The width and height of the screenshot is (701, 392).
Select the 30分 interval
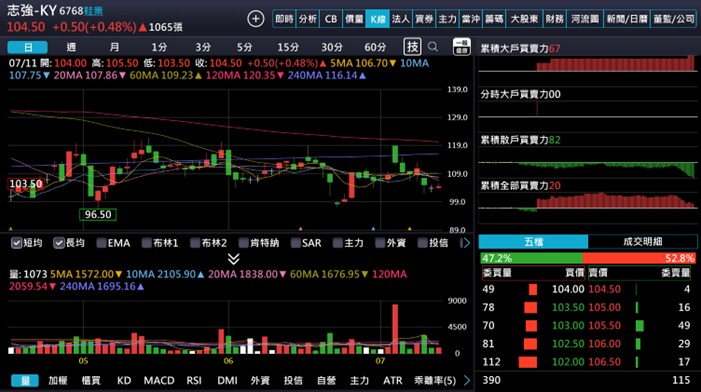332,47
